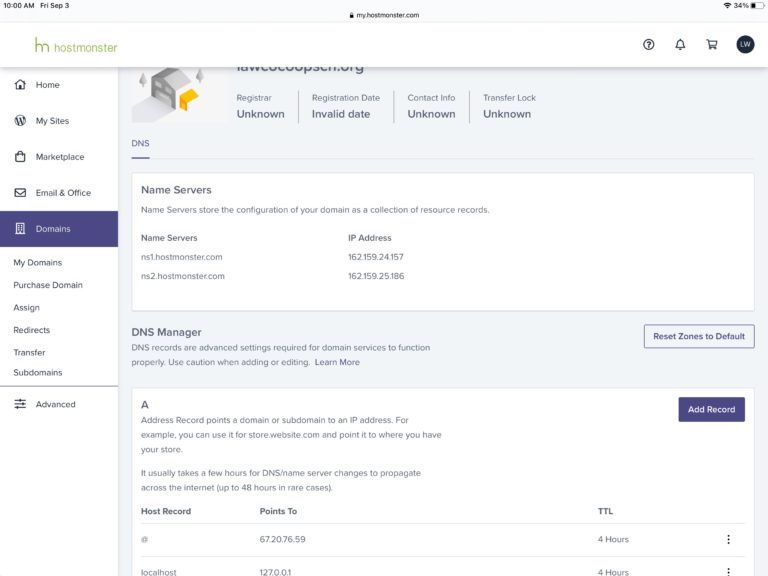Tap the Wi-Fi icon in status bar
This screenshot has height=576, width=768.
pyautogui.click(x=727, y=5)
